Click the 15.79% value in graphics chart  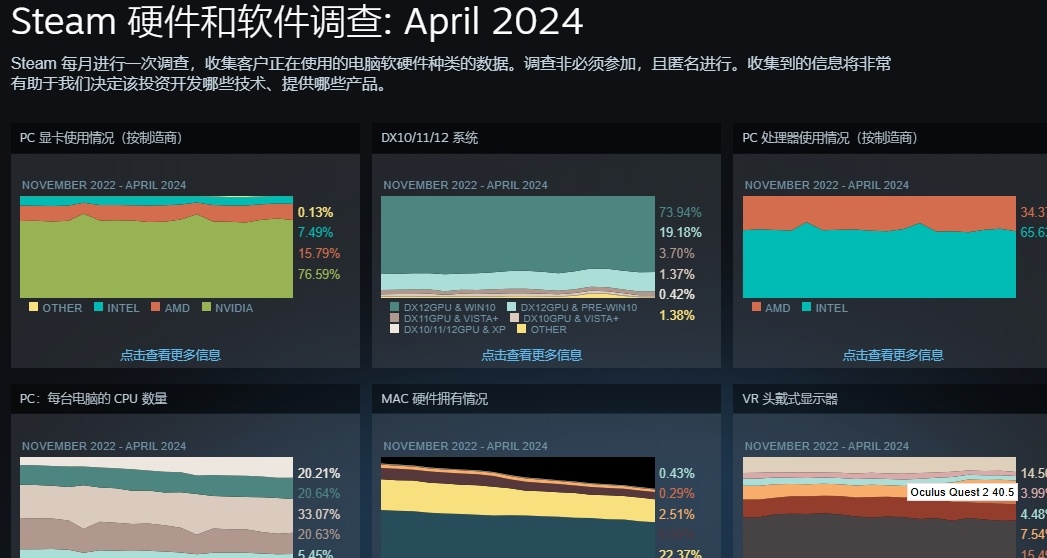[319, 254]
